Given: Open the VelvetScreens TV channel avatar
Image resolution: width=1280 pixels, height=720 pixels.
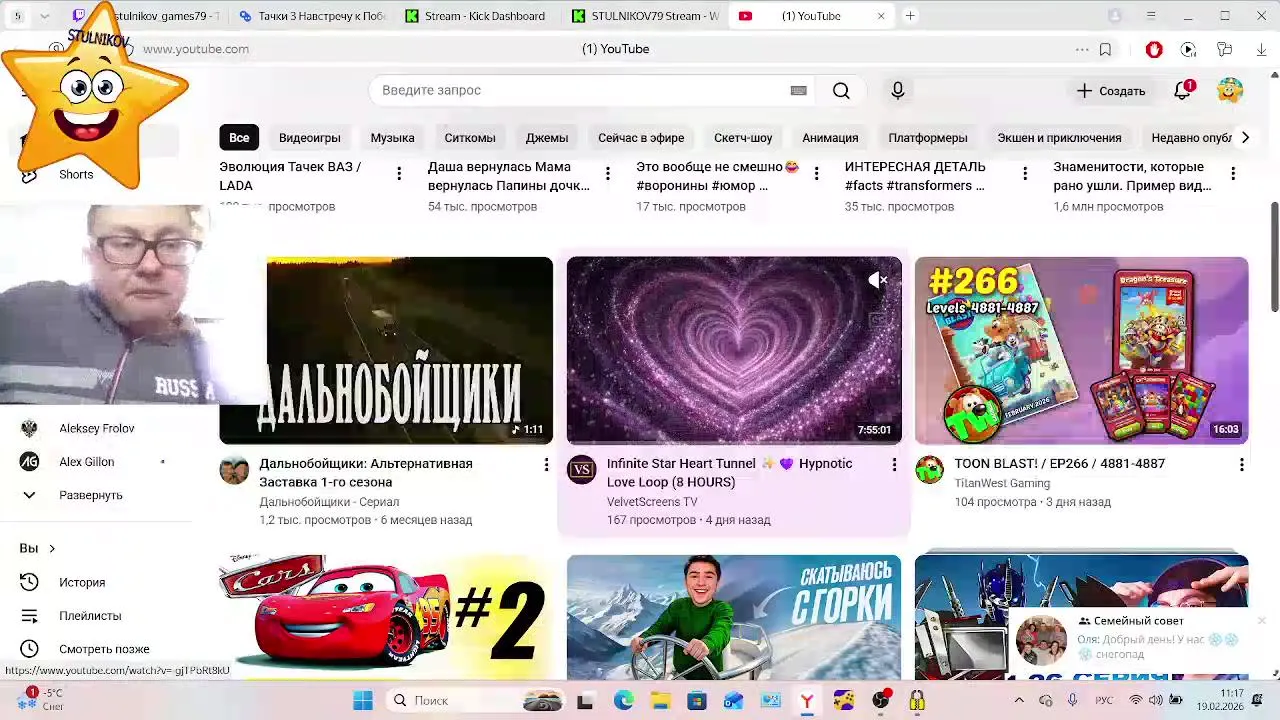Looking at the screenshot, I should point(581,470).
